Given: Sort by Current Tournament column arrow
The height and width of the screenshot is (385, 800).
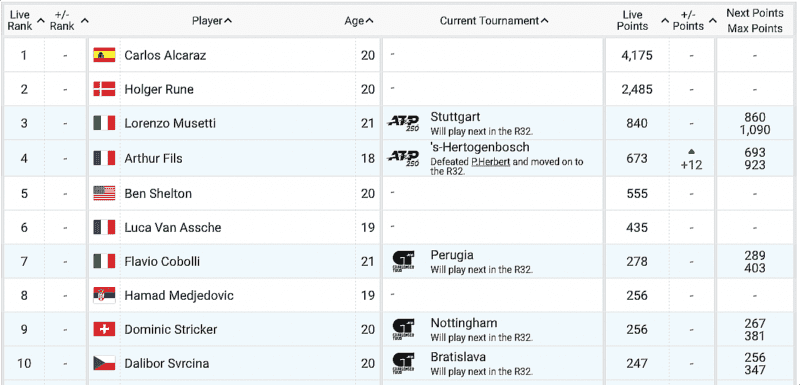Looking at the screenshot, I should click(x=544, y=21).
